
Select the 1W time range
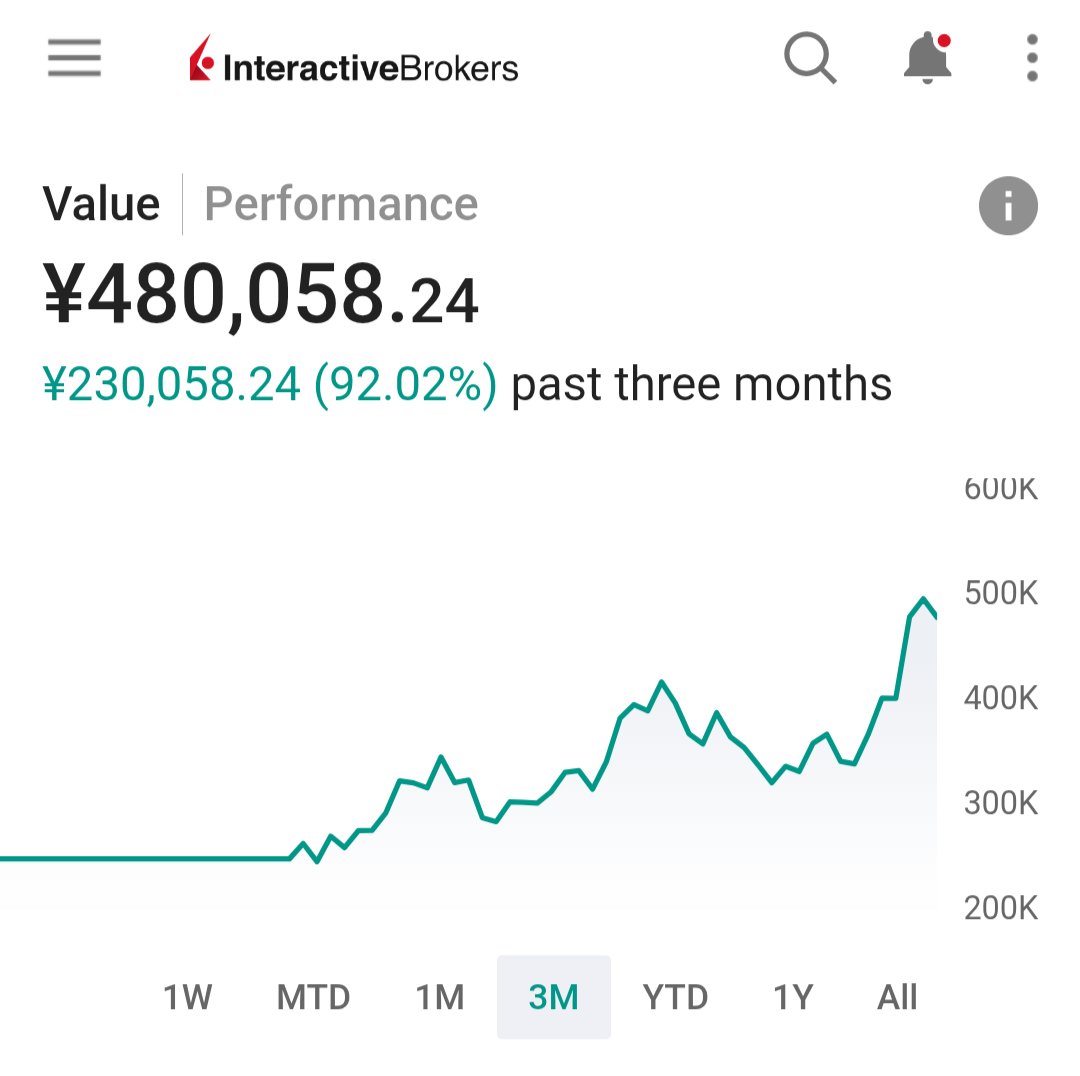click(188, 997)
